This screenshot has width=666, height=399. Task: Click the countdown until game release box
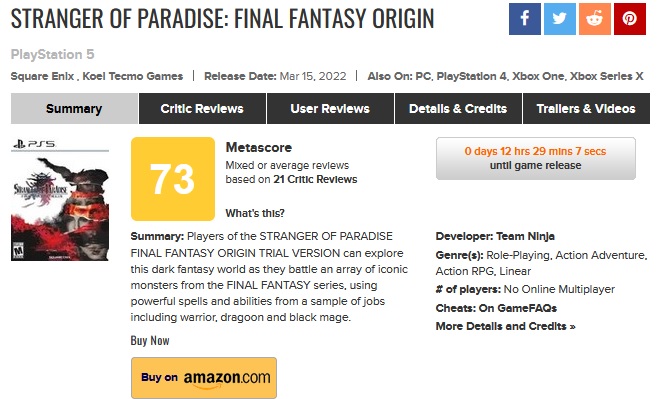[x=536, y=158]
